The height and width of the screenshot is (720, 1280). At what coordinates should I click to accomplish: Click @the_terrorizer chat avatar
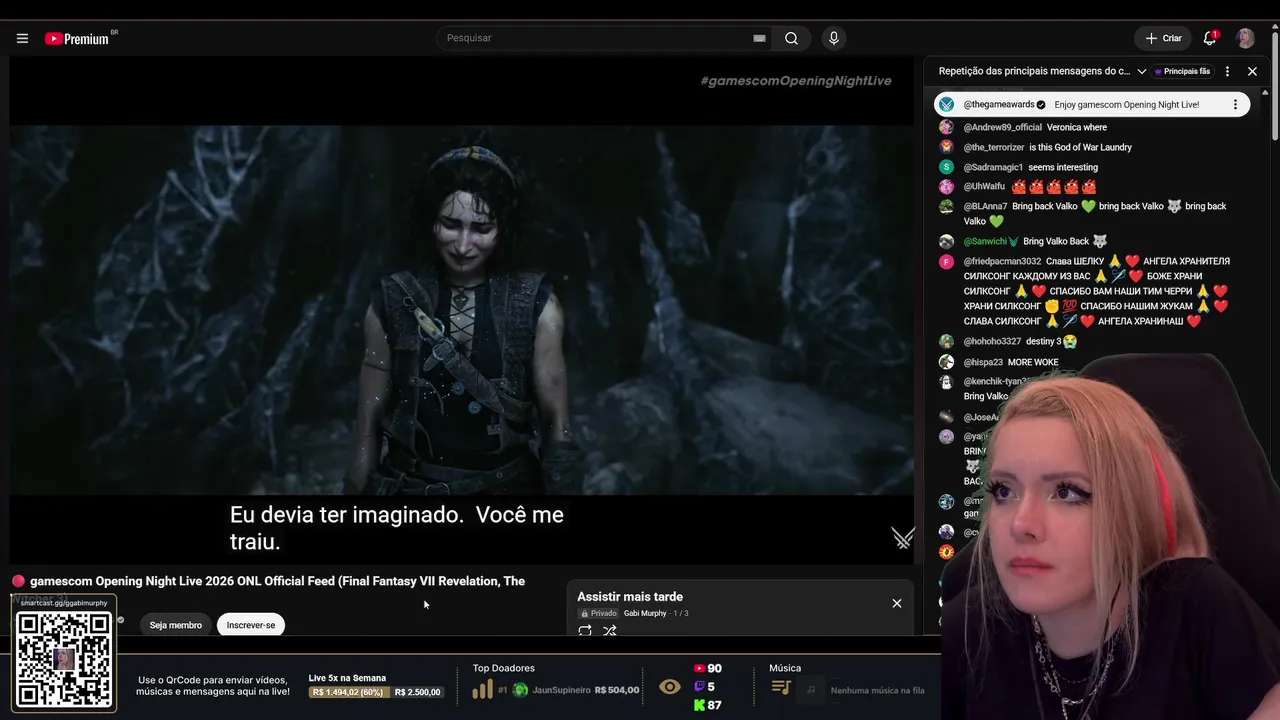coord(946,147)
